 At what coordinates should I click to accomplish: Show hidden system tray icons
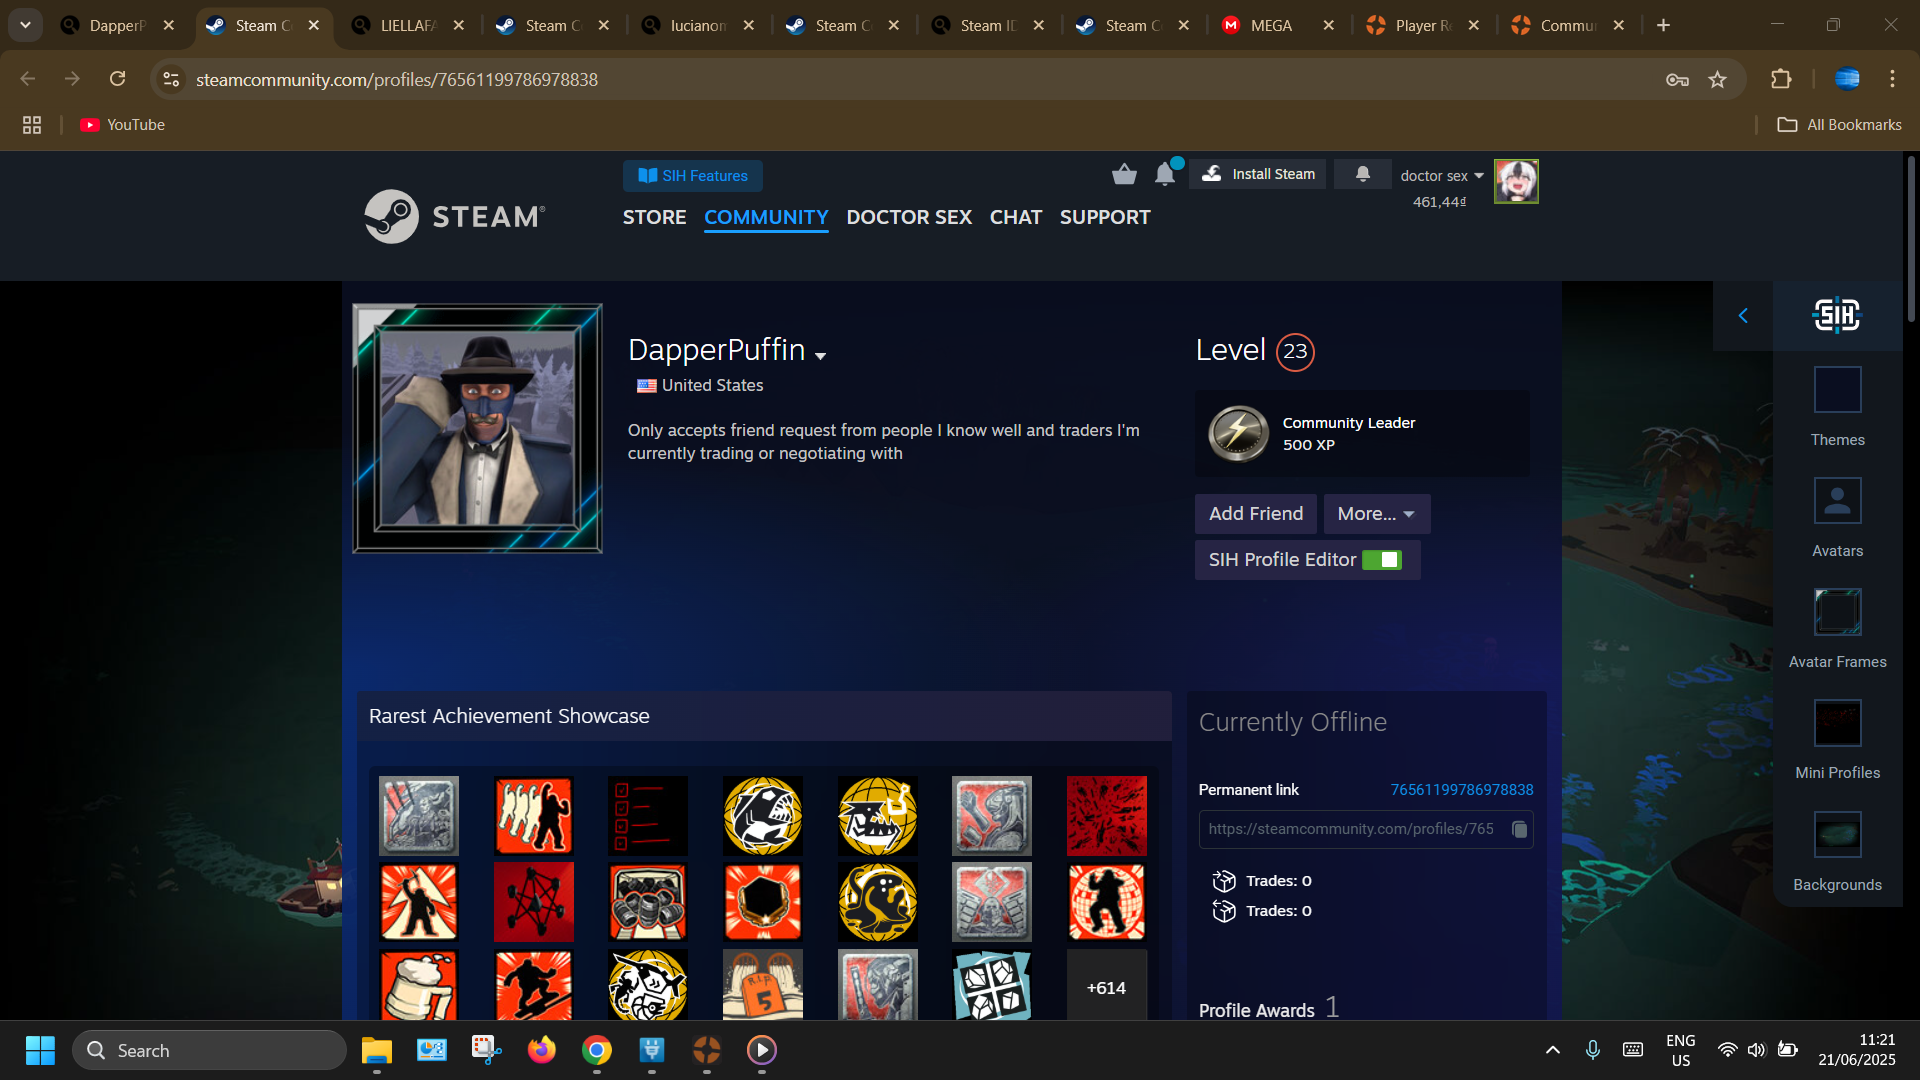click(x=1553, y=1049)
